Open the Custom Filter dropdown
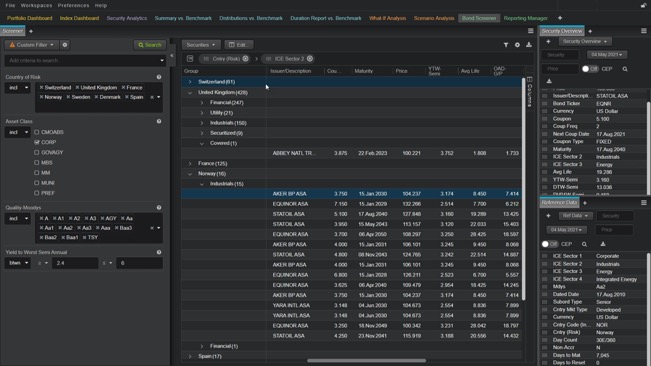This screenshot has height=366, width=651. point(32,45)
